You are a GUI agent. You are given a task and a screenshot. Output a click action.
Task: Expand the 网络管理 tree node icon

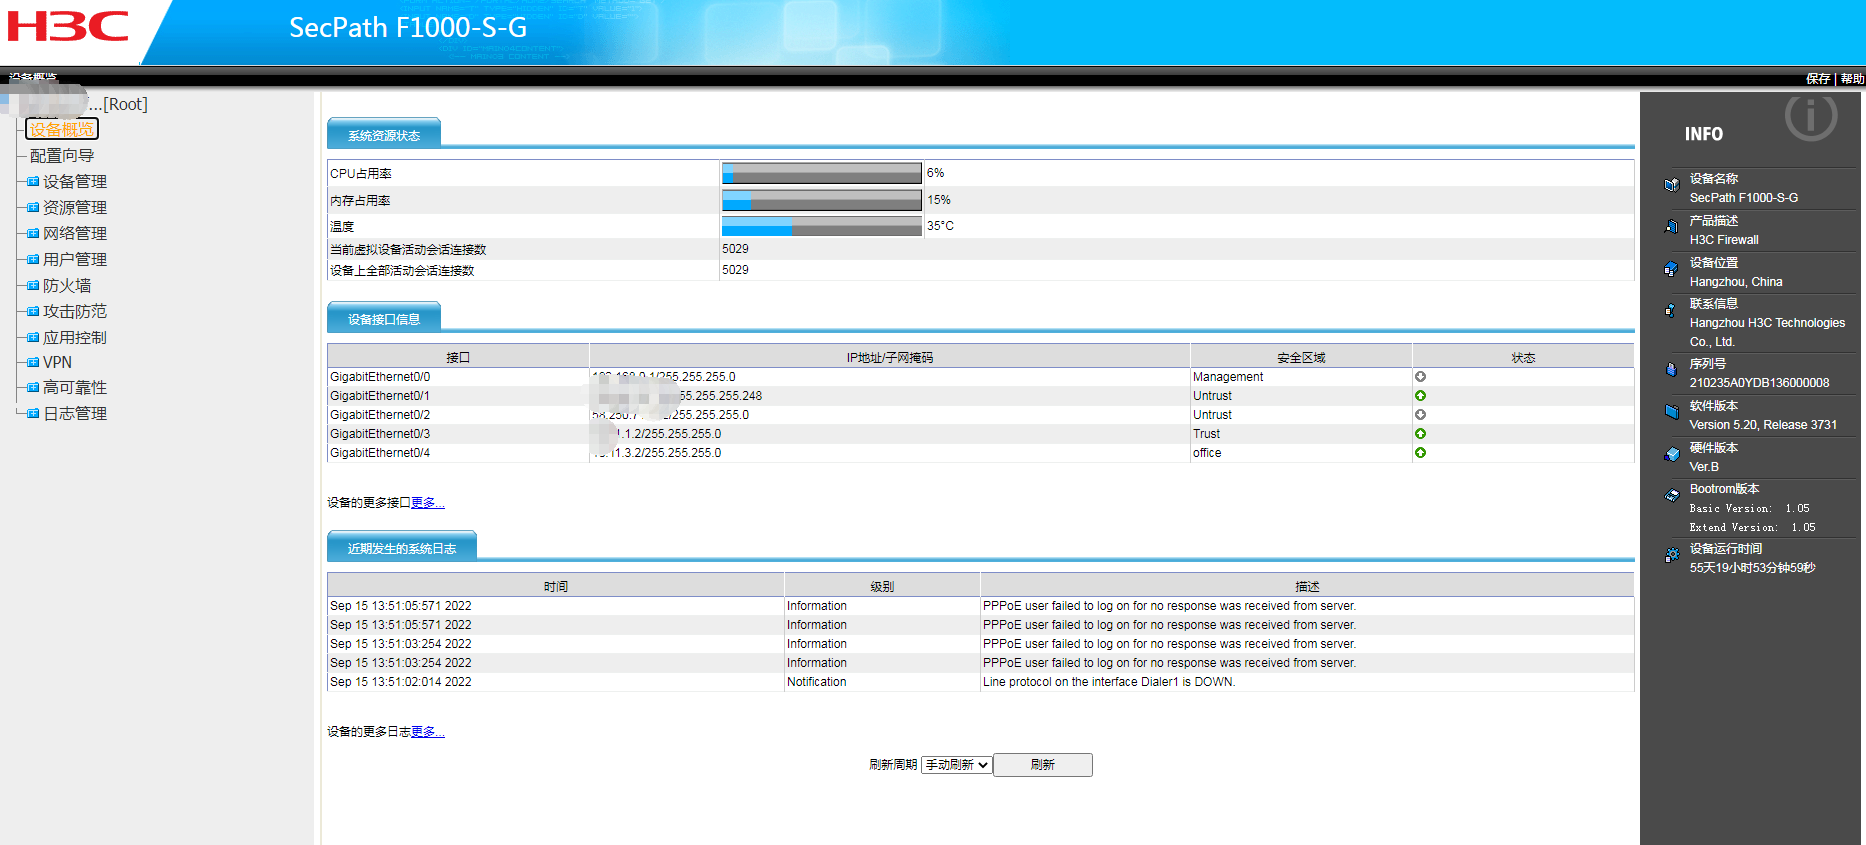(33, 233)
